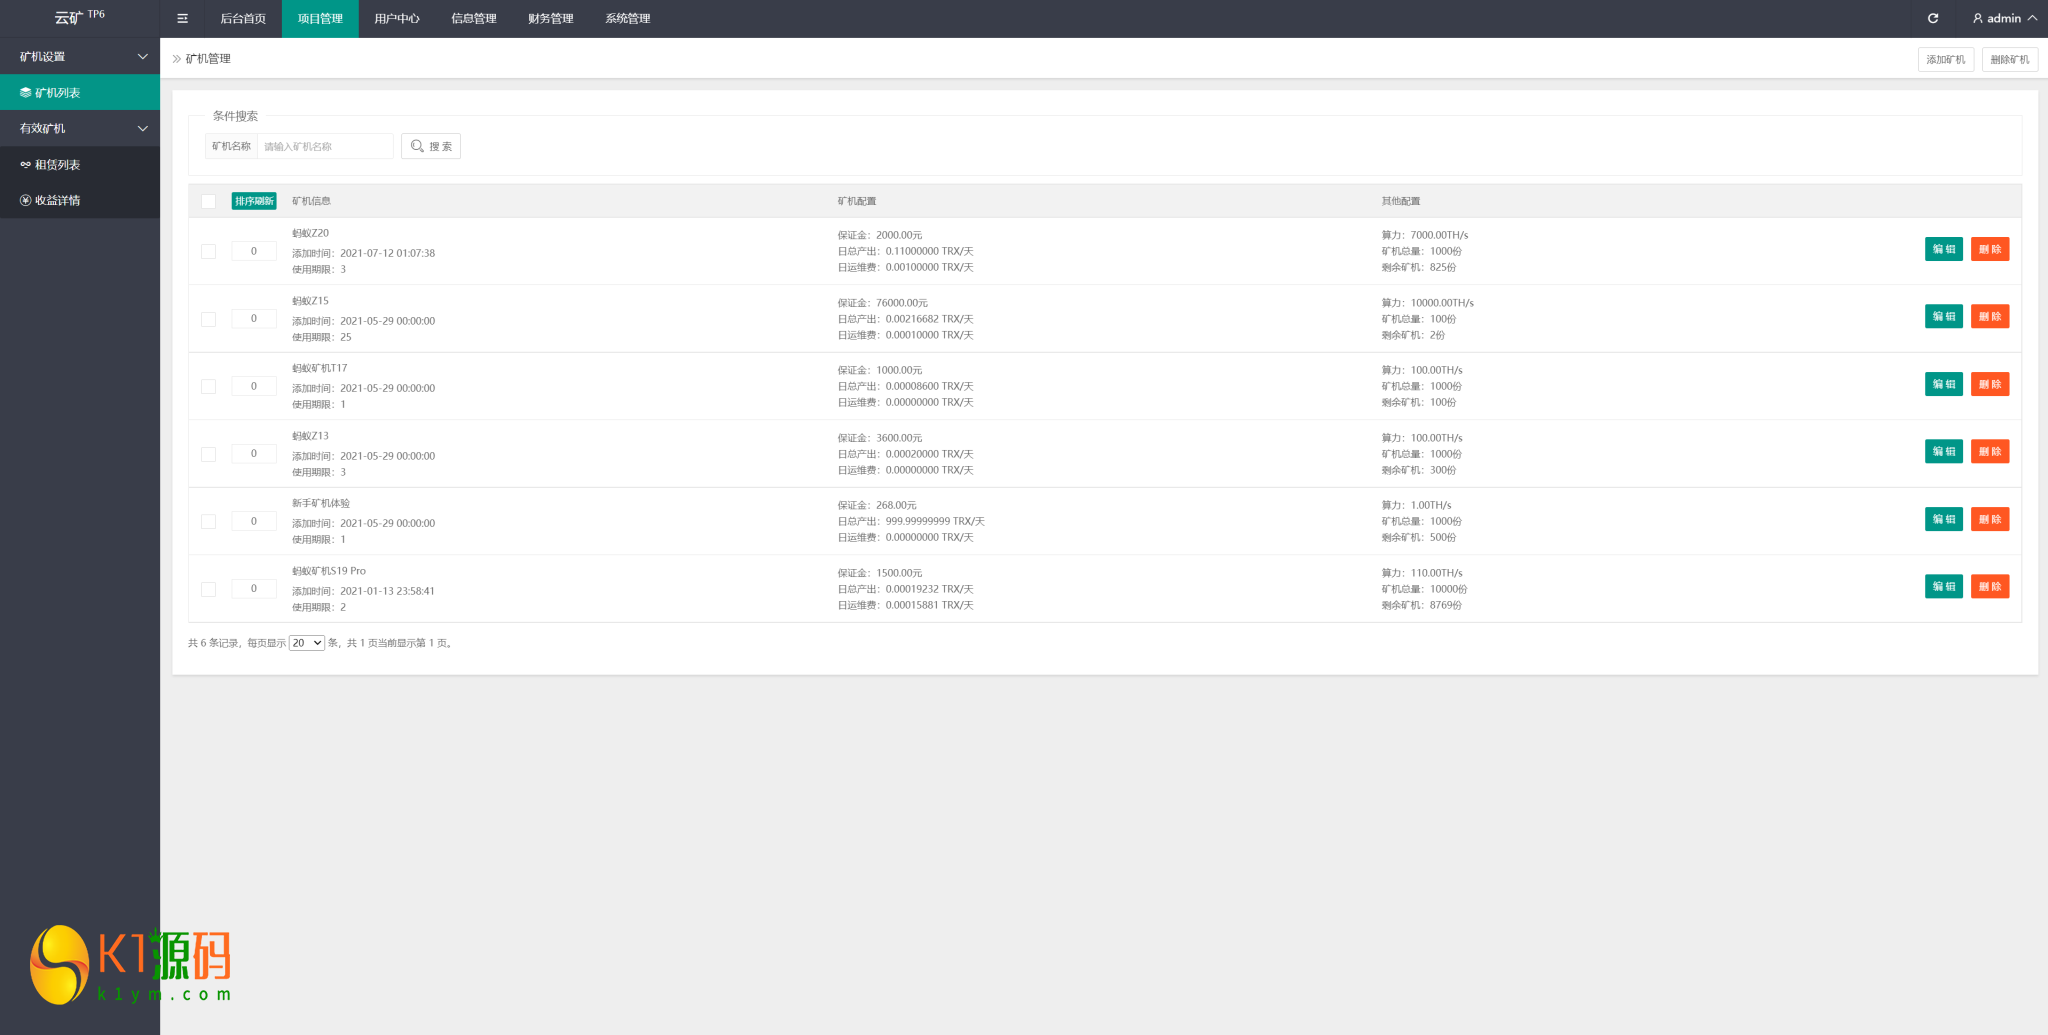Click the sort order field for 蚂蚁矿机T17
Screen dimensions: 2048x1035
pos(254,386)
